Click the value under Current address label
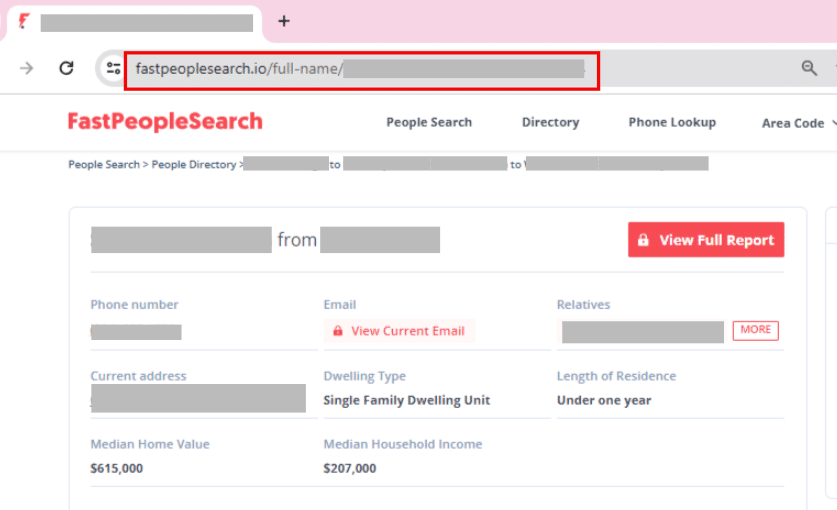Screen dimensions: 837x510 click(x=198, y=398)
